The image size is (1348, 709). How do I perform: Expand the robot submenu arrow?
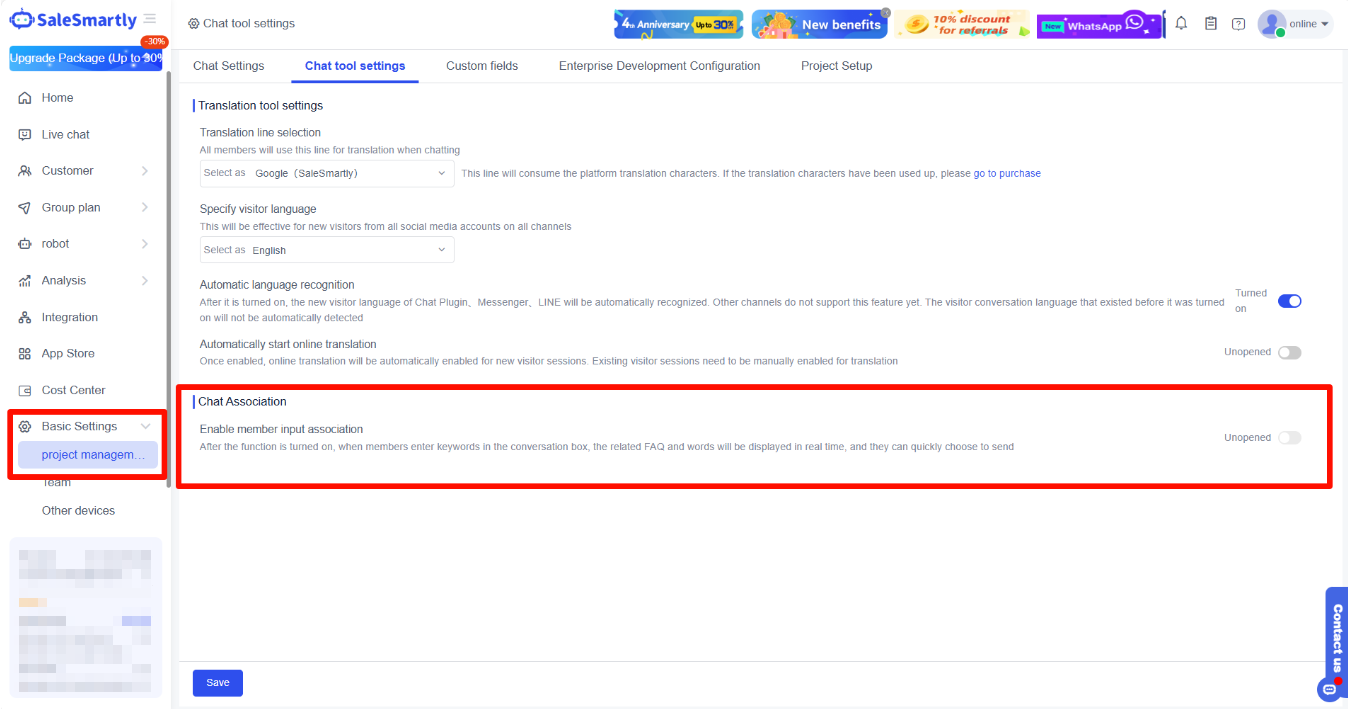(x=145, y=244)
